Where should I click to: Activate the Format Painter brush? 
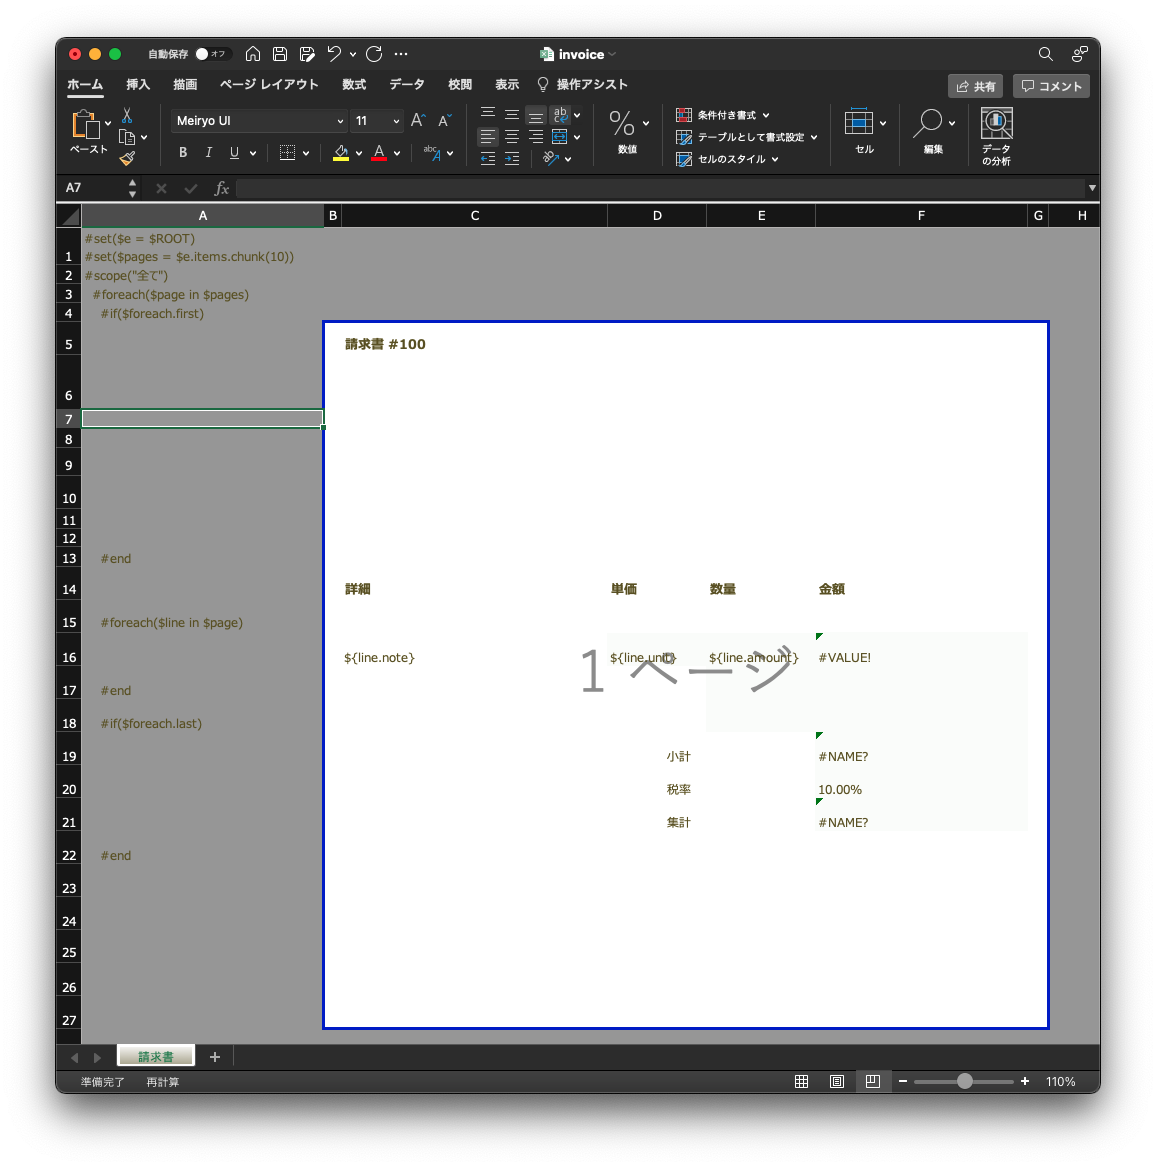pos(127,158)
